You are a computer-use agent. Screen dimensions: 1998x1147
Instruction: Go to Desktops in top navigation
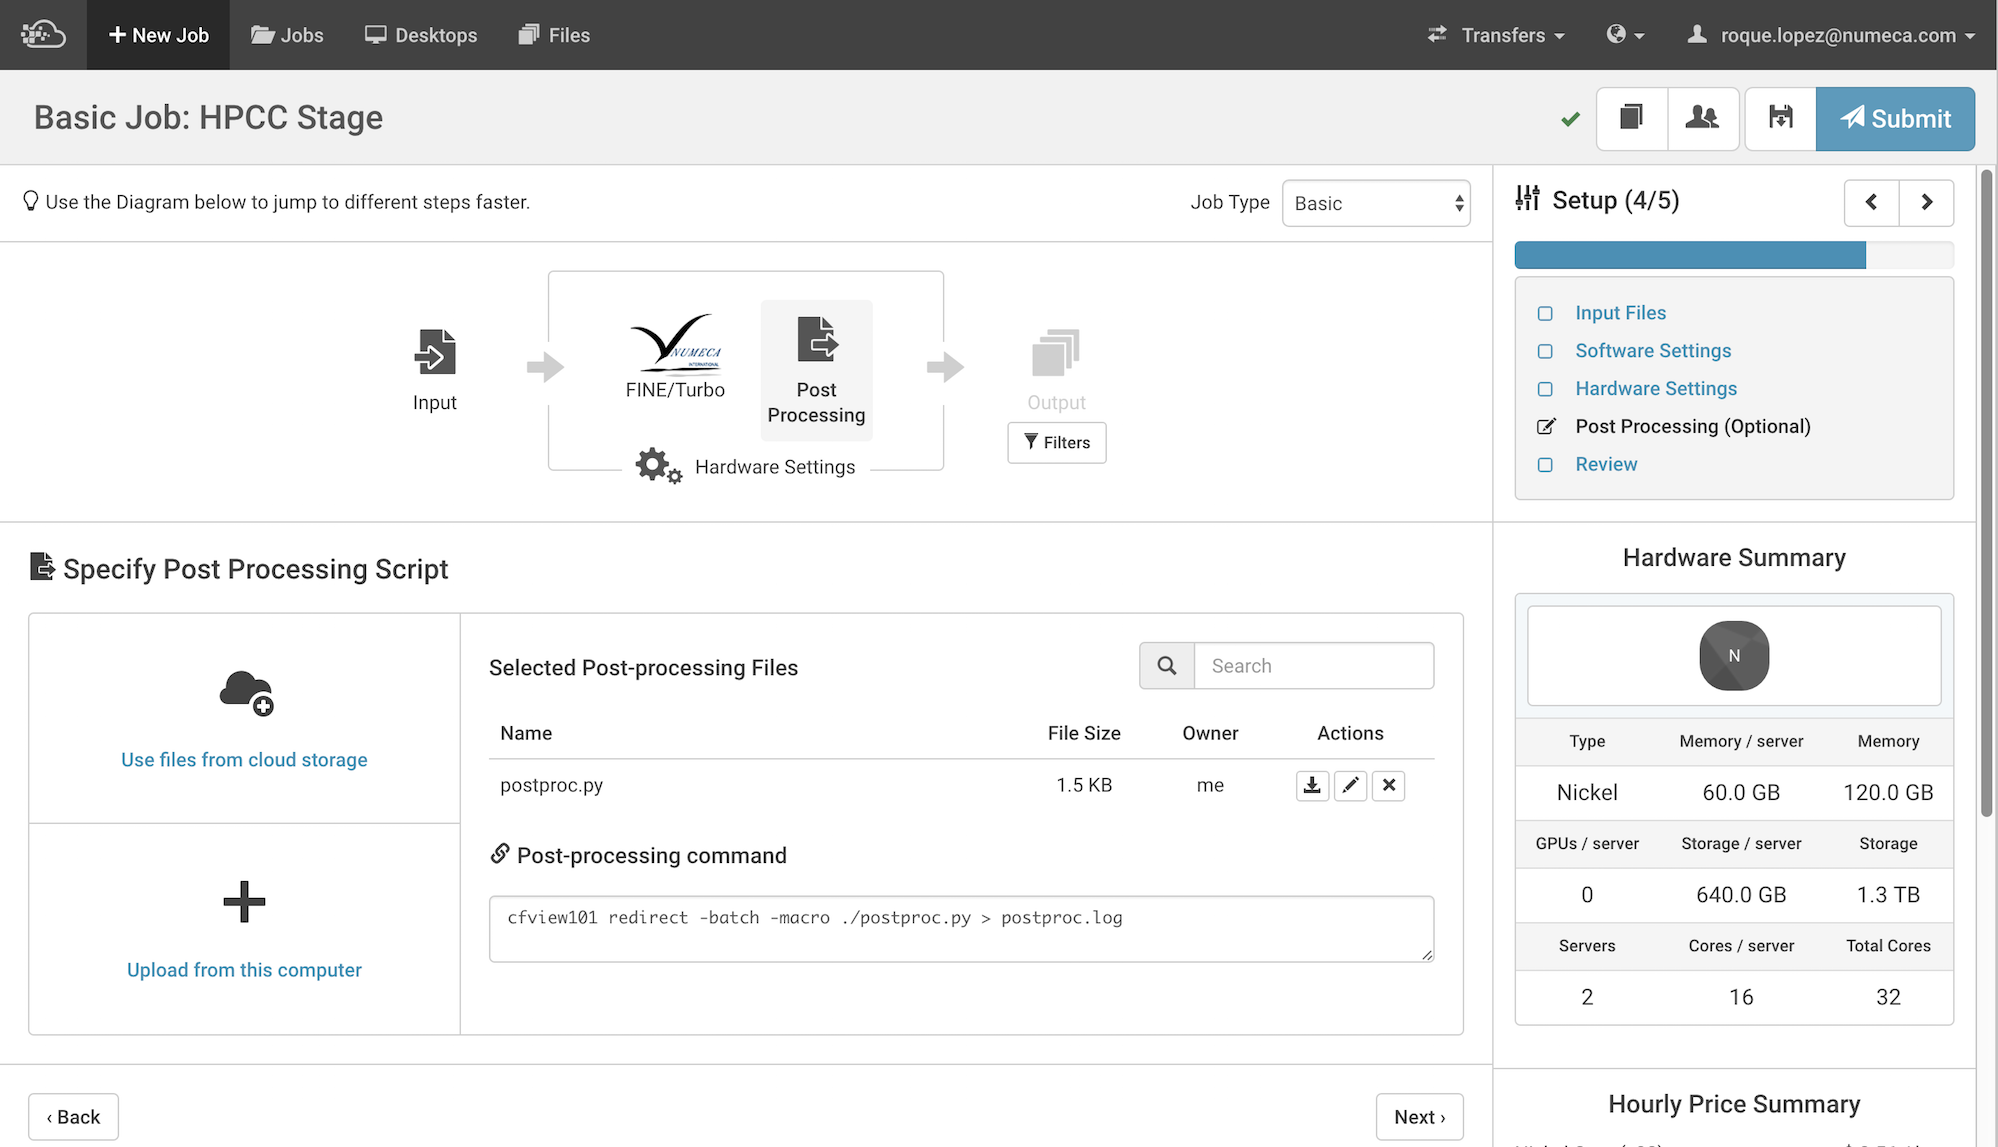421,35
